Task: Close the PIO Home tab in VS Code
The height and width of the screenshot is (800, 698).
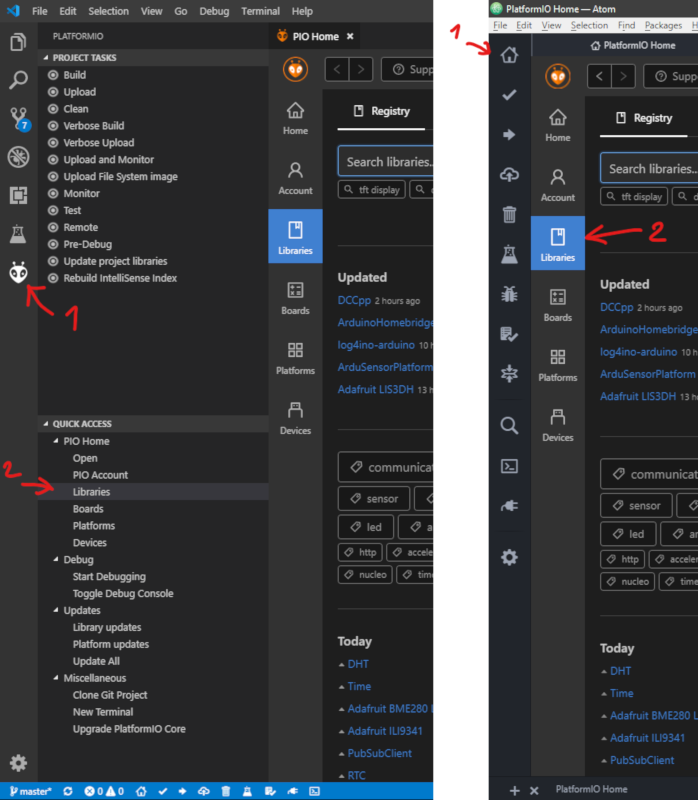Action: click(x=350, y=36)
